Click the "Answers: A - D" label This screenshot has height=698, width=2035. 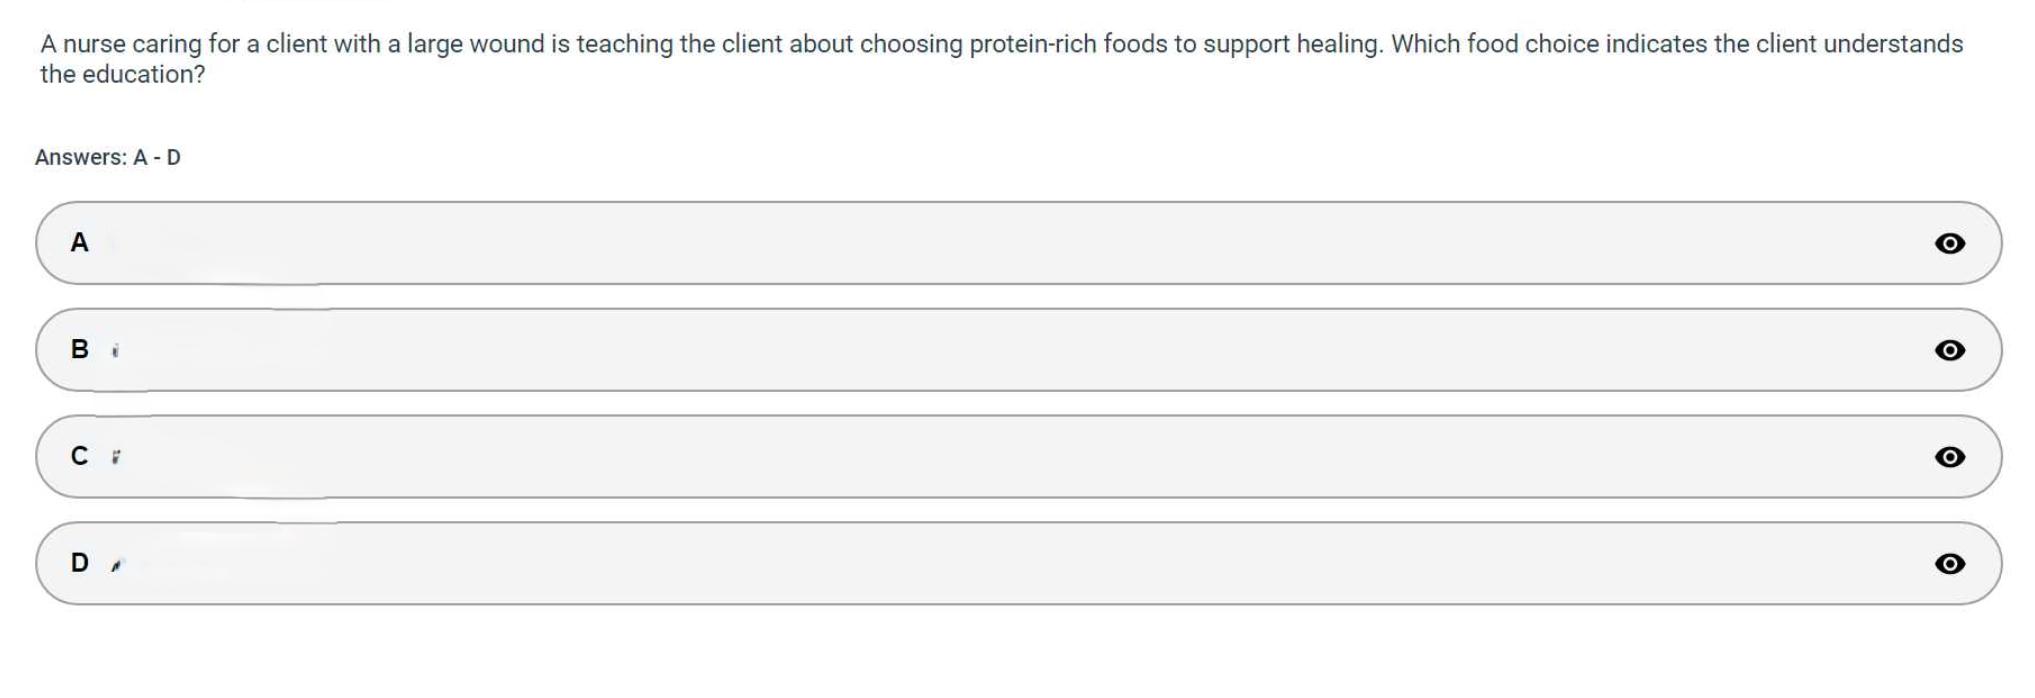click(x=108, y=158)
